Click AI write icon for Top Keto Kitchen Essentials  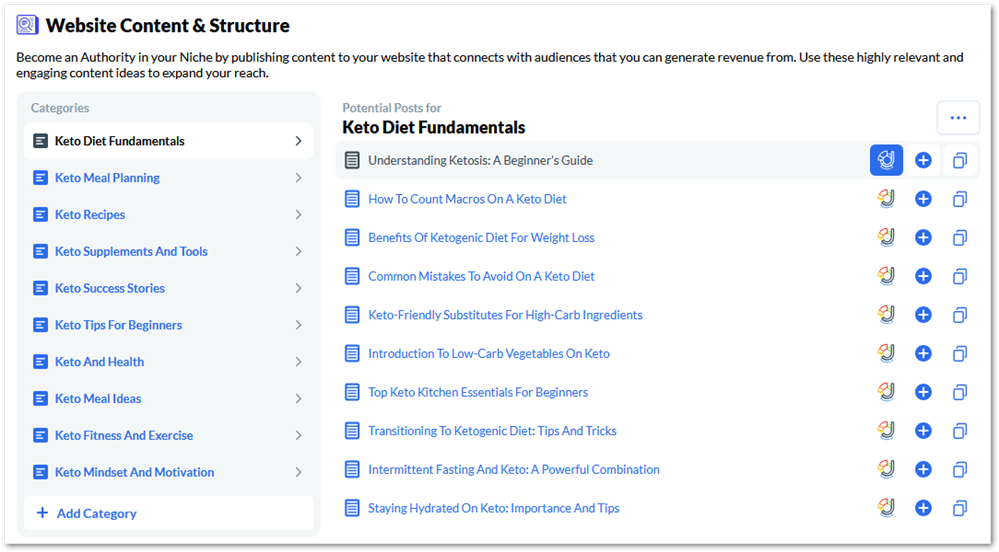[x=886, y=392]
